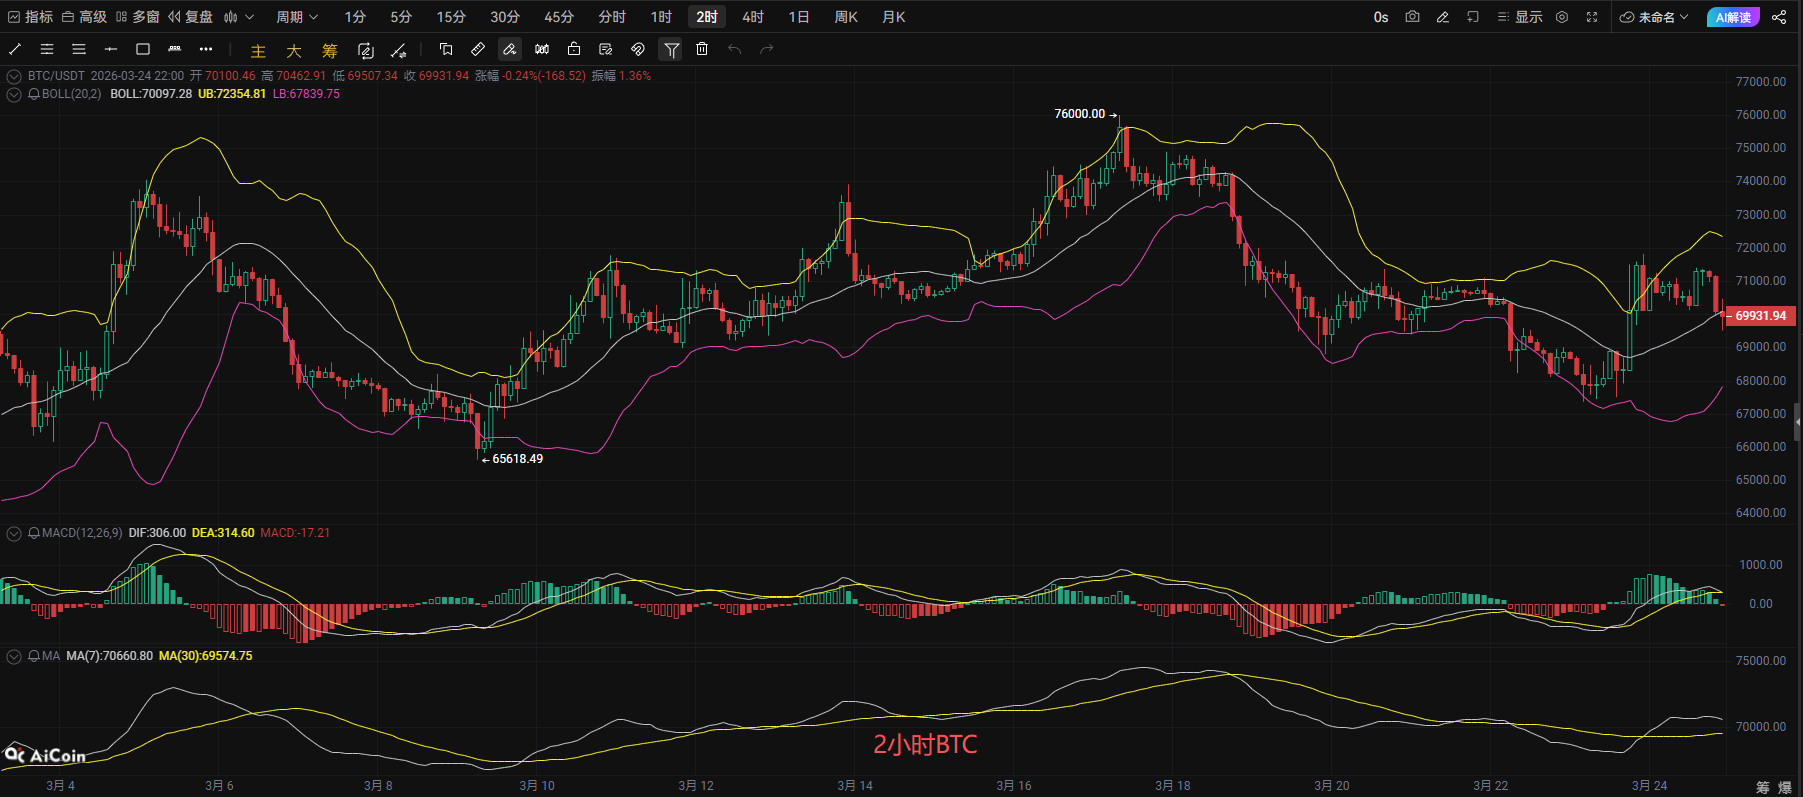Click the 69931.94 current price label

pos(1760,316)
